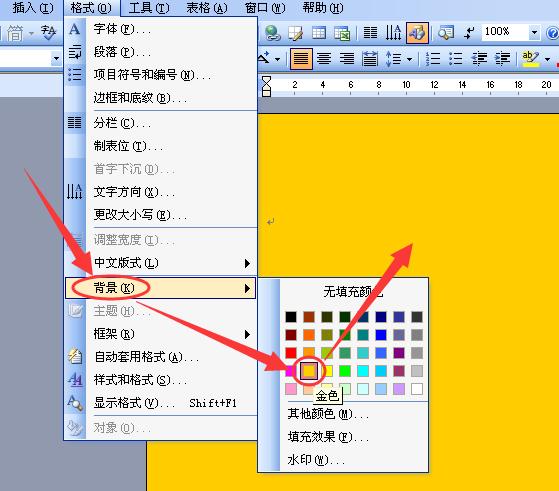Viewport: 559px width, 491px height.
Task: Open the 窗口(W) menu
Action: tap(266, 8)
